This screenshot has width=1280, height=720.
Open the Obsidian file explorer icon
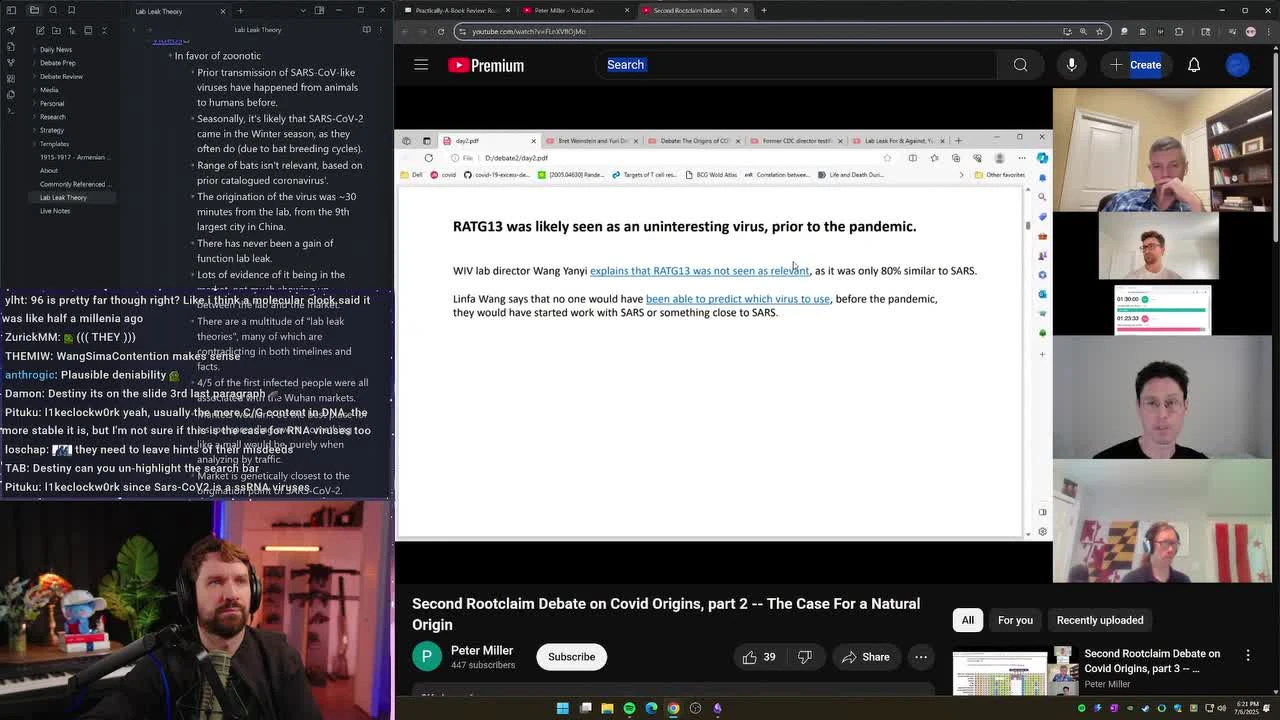click(34, 10)
